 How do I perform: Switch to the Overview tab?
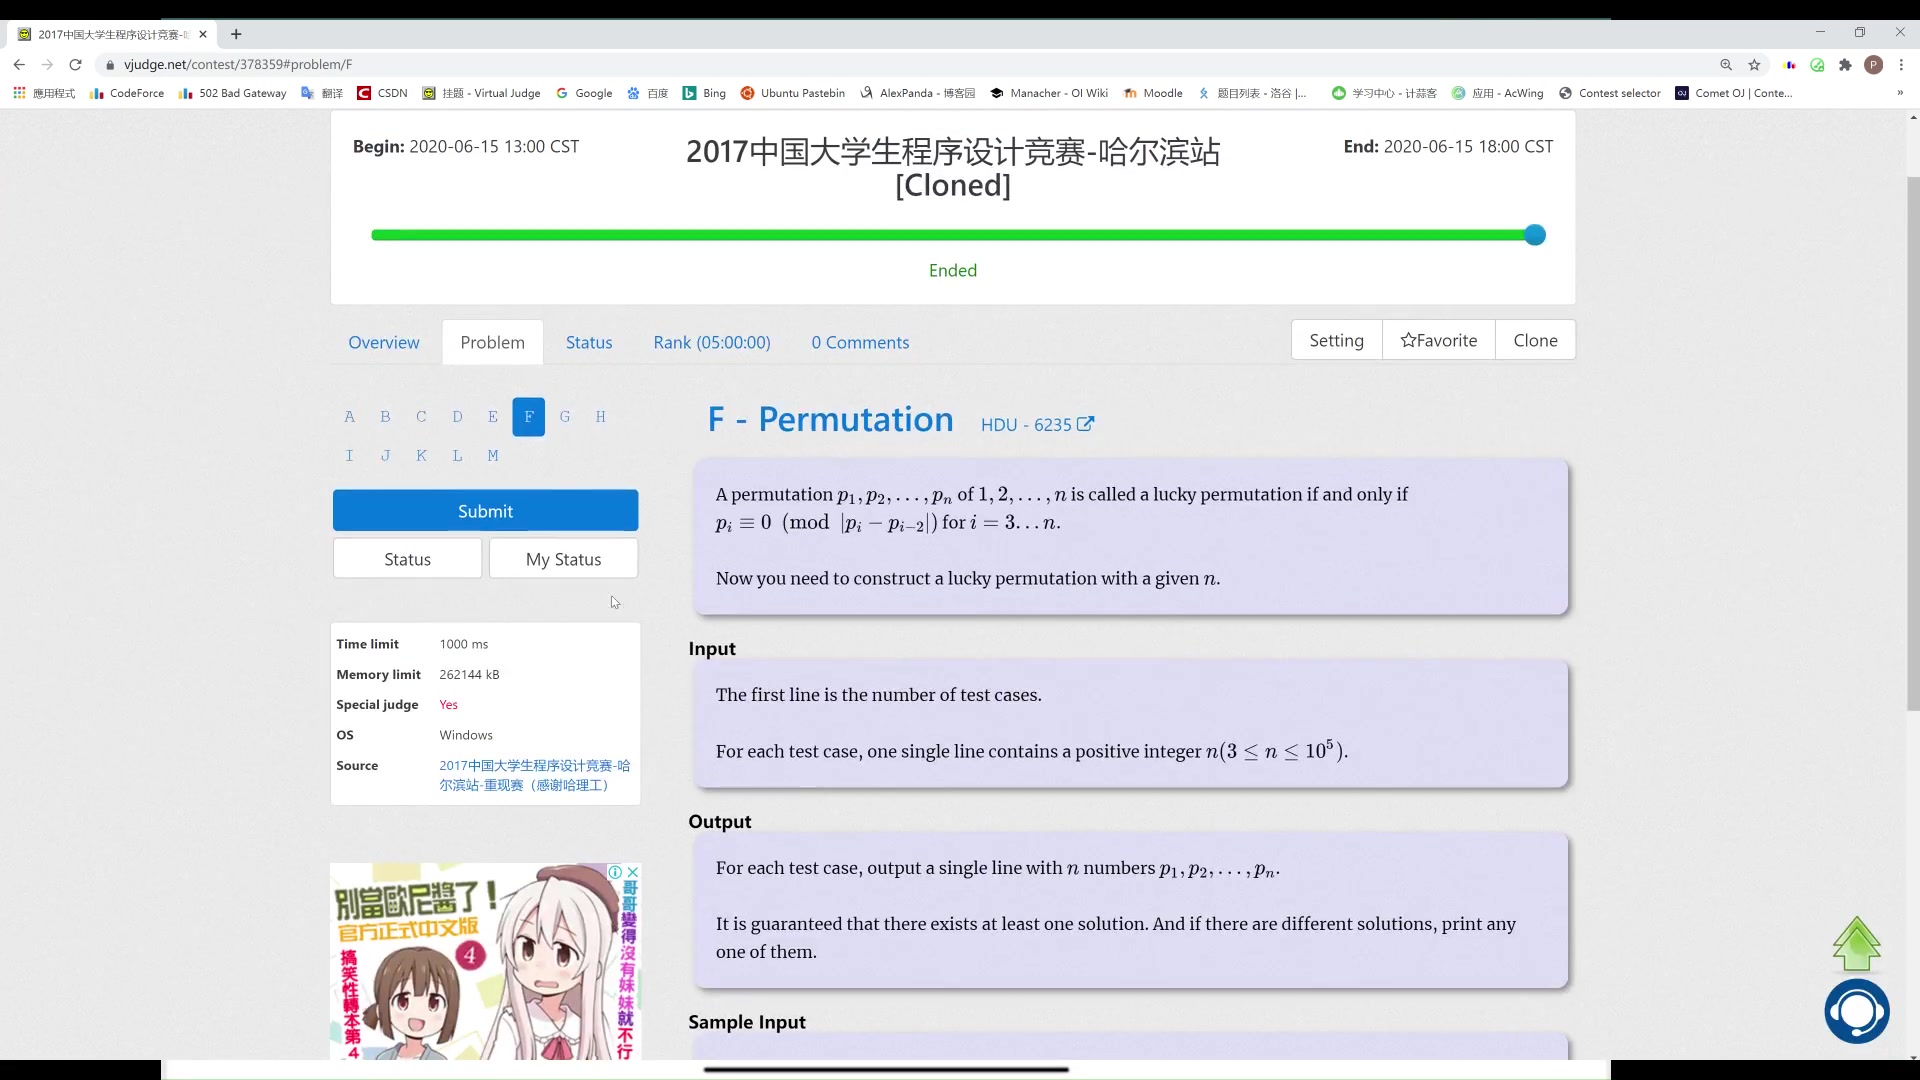click(x=384, y=343)
